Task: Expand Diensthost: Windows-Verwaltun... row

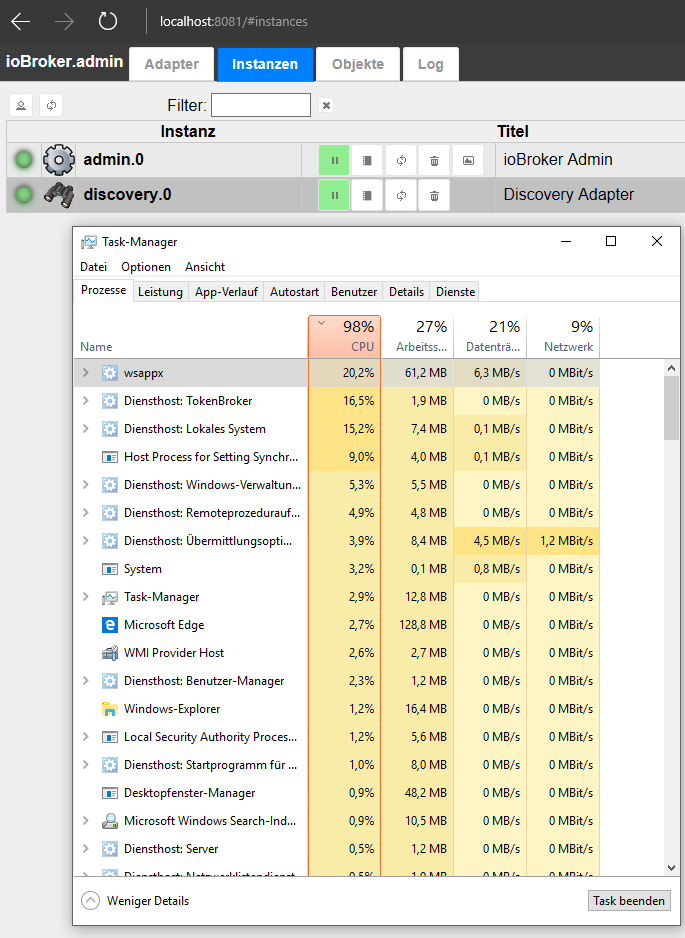Action: [x=86, y=485]
